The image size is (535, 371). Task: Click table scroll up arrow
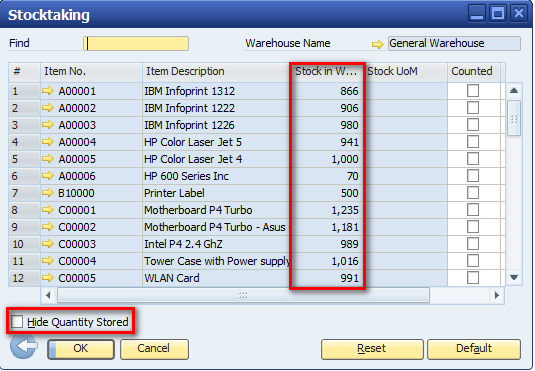click(514, 91)
